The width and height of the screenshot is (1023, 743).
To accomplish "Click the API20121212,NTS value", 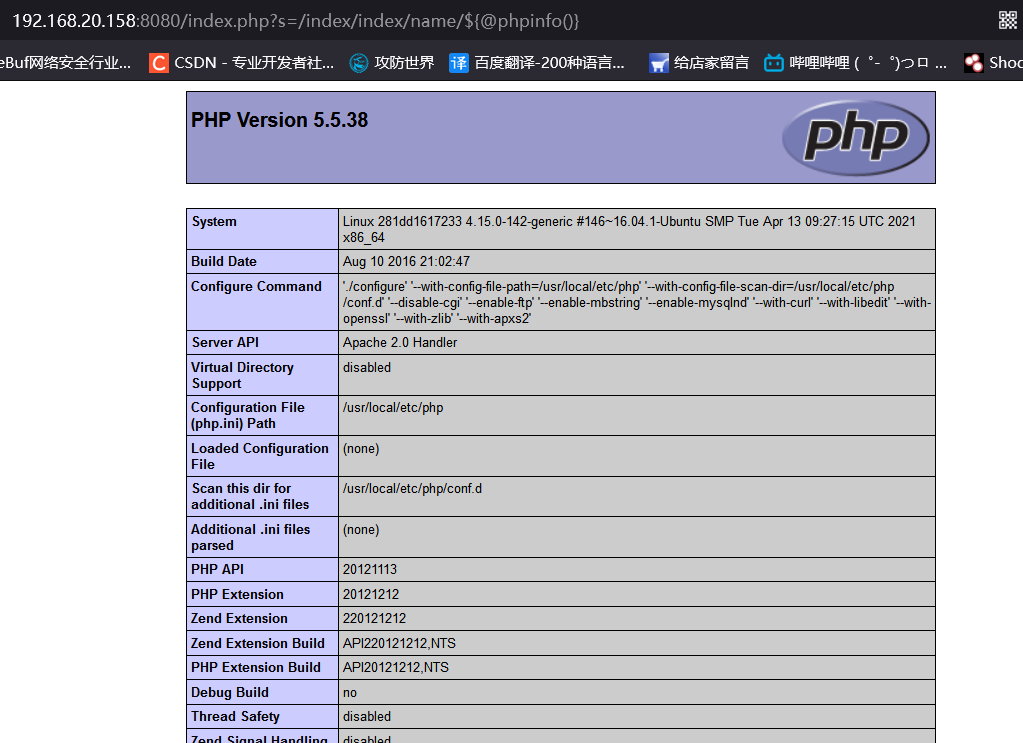I will click(x=396, y=667).
